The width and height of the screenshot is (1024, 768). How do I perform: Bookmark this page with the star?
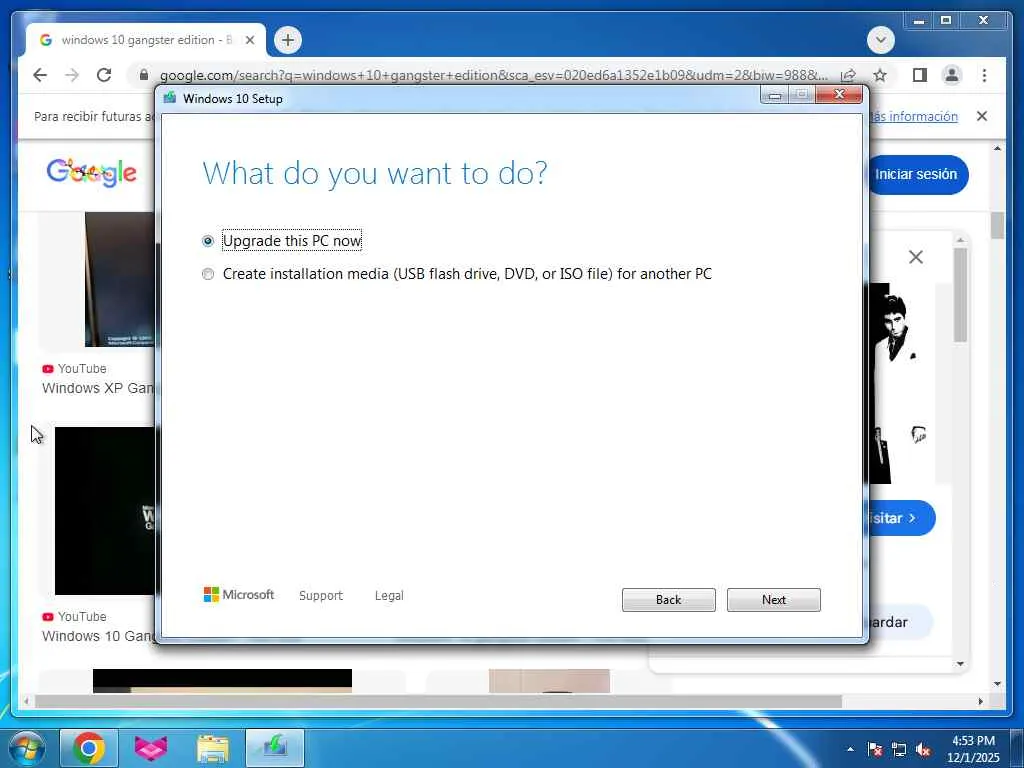880,75
